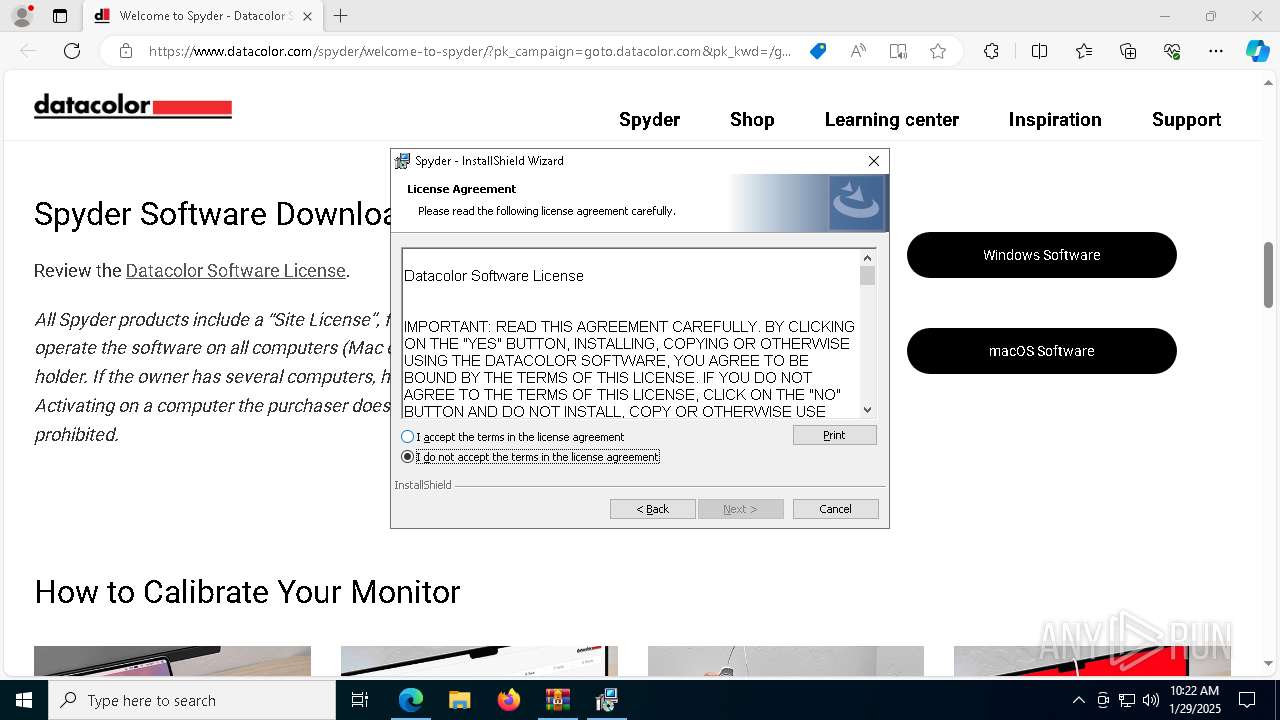Click the license text scroll-down arrow
This screenshot has width=1280, height=720.
point(867,409)
